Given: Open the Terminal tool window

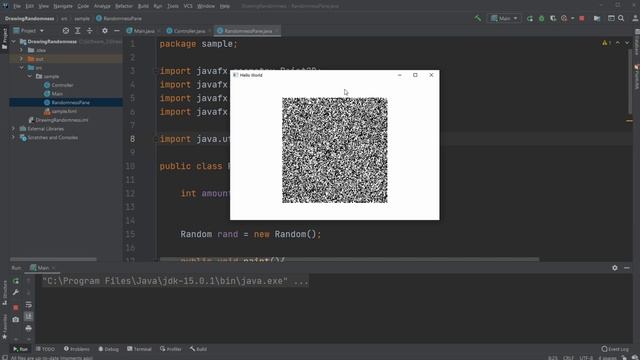Looking at the screenshot, I should click(x=139, y=349).
